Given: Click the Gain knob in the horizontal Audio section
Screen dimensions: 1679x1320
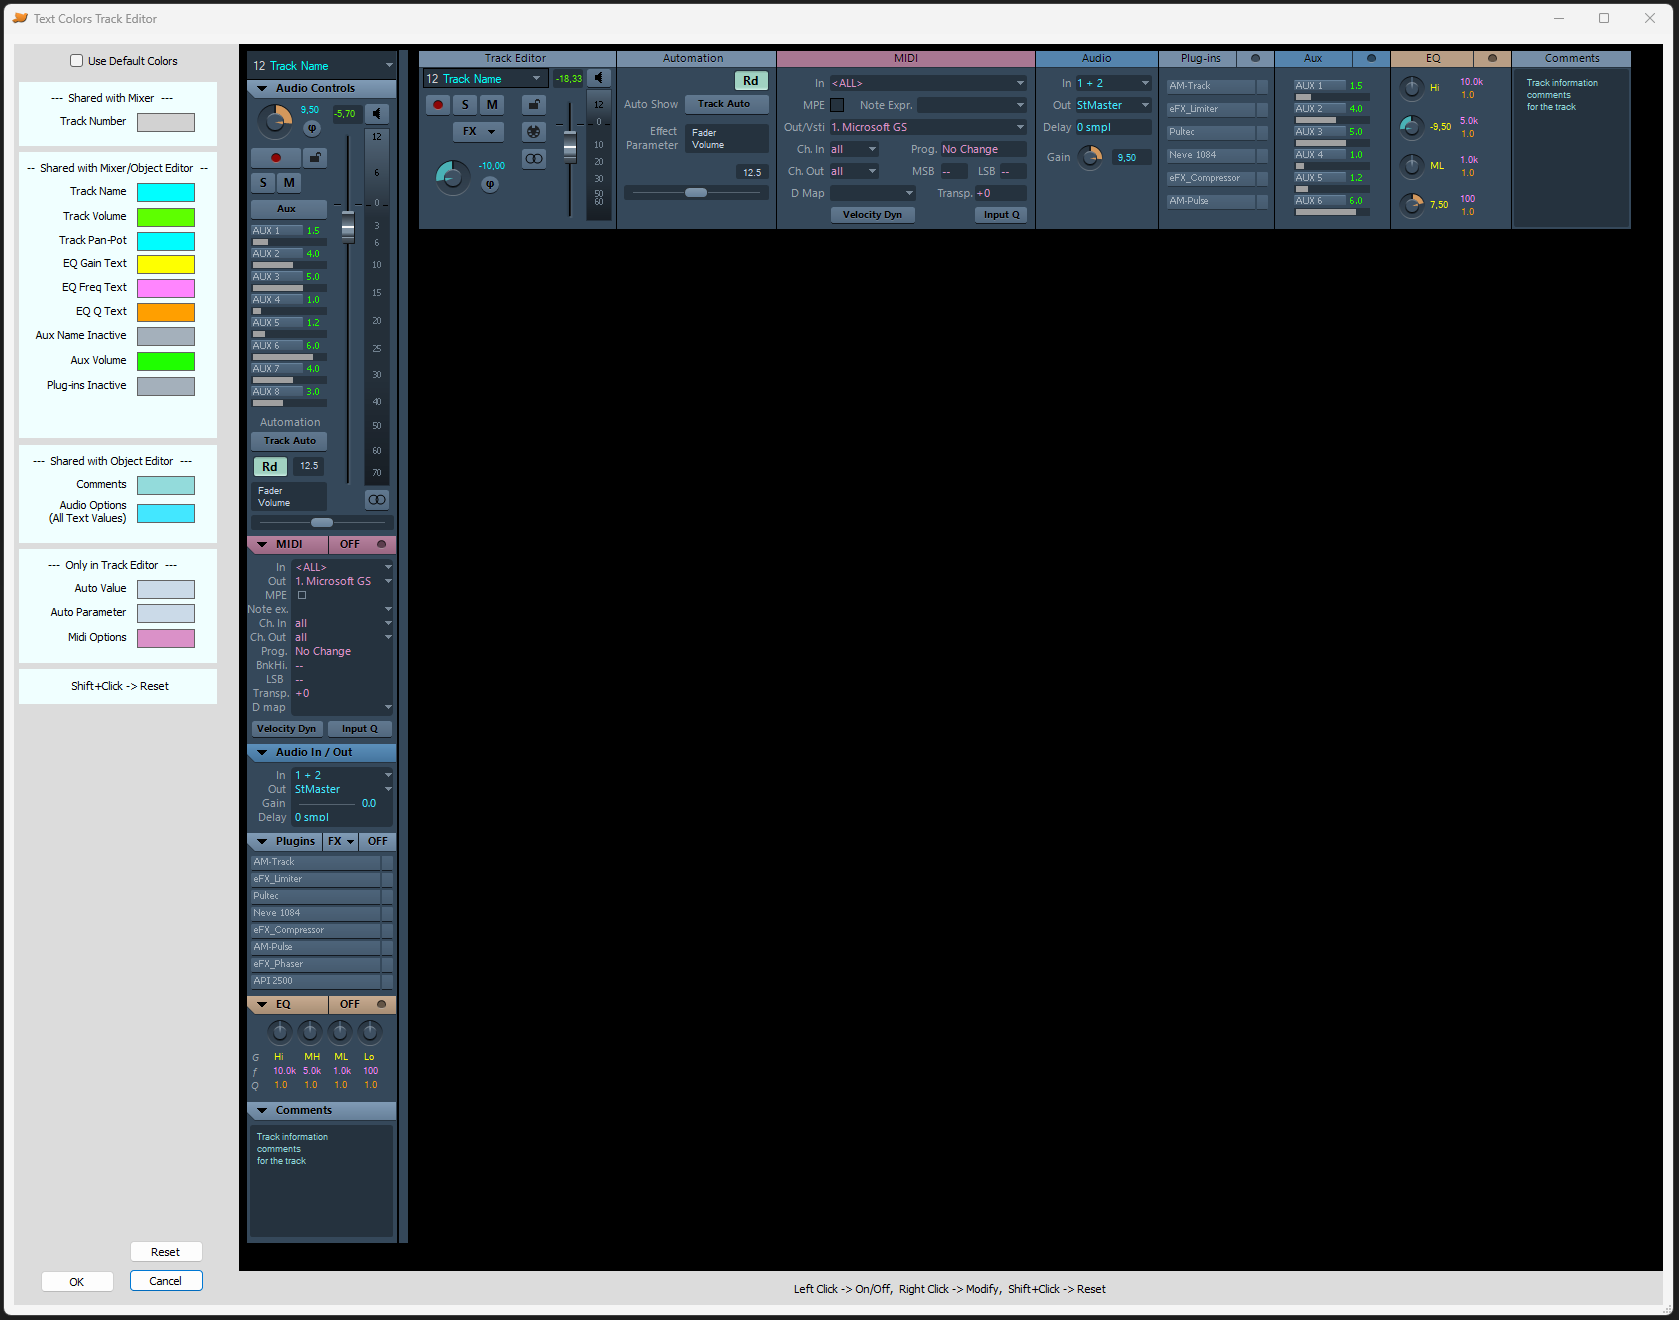Looking at the screenshot, I should point(1091,157).
